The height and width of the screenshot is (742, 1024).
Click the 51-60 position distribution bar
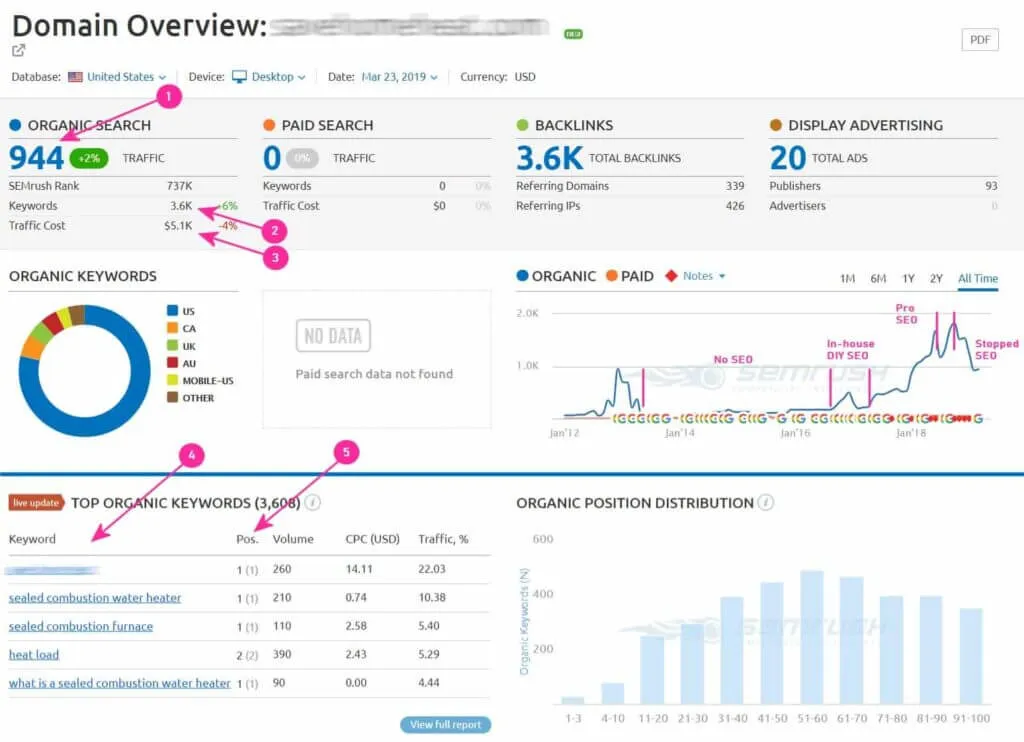pos(812,637)
